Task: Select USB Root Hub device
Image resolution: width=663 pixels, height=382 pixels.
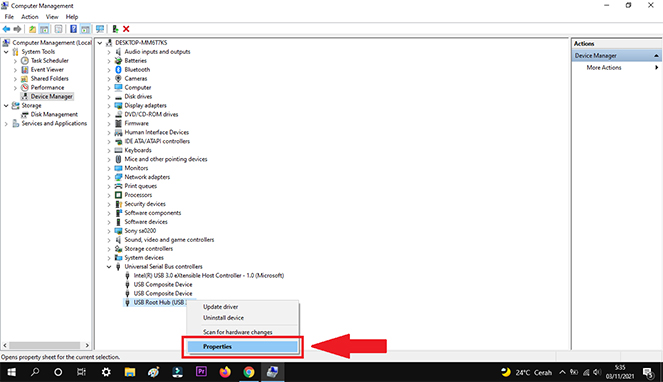Action: click(159, 302)
